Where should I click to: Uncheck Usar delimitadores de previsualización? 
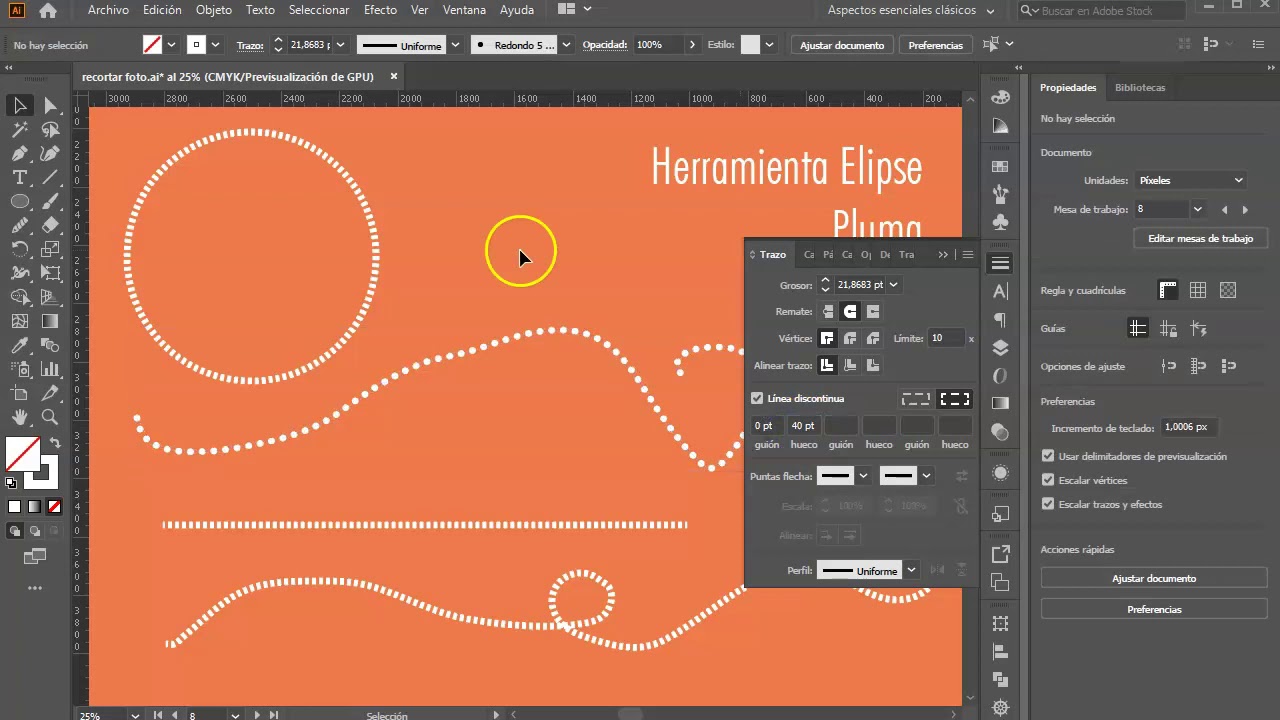[1046, 456]
